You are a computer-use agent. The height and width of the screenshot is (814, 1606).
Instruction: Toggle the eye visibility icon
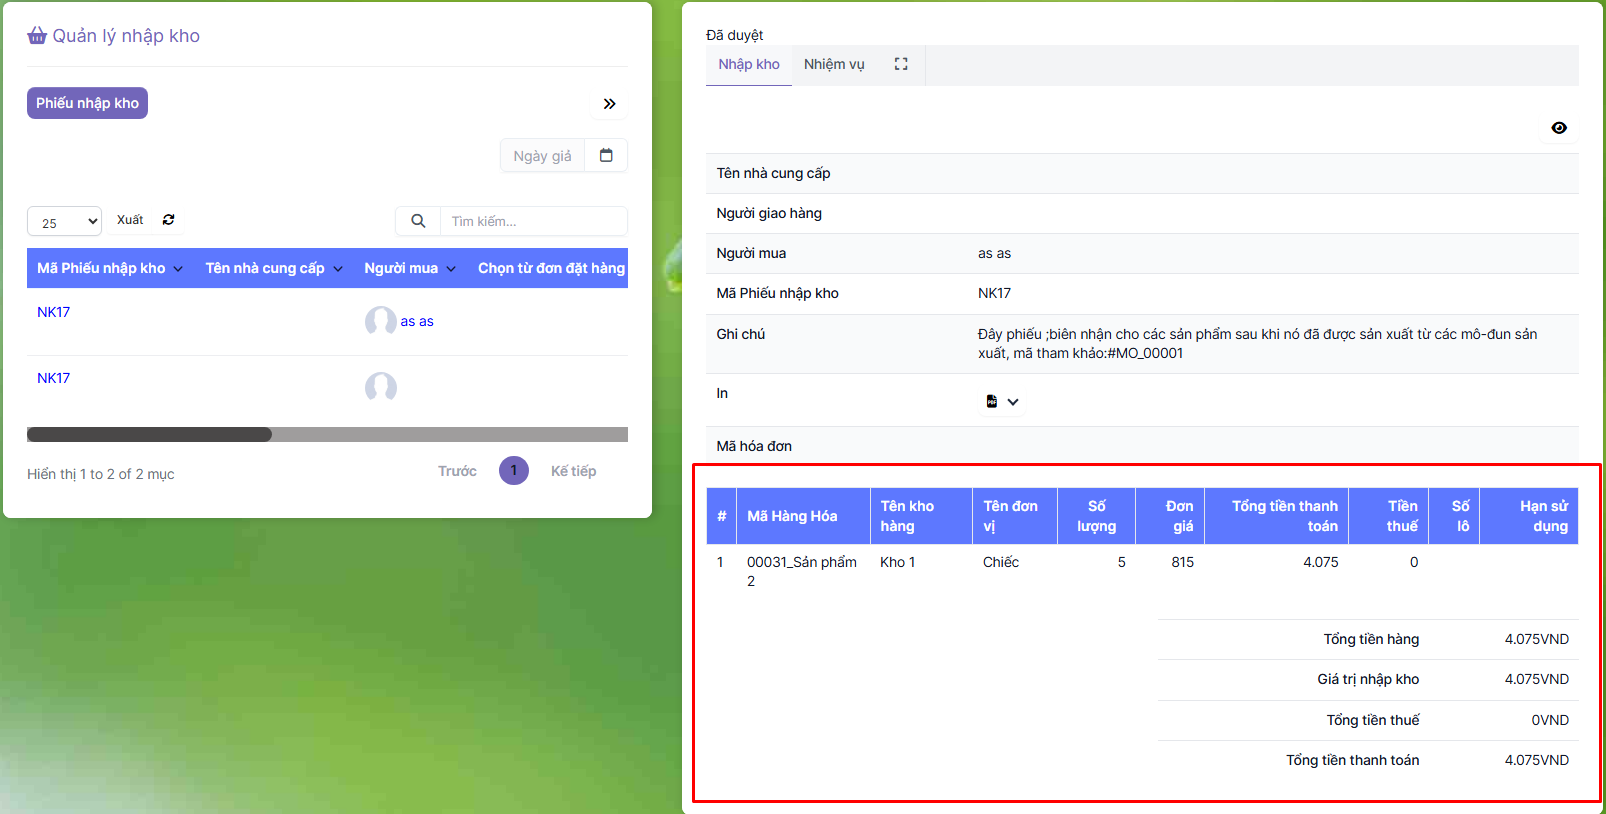point(1559,128)
